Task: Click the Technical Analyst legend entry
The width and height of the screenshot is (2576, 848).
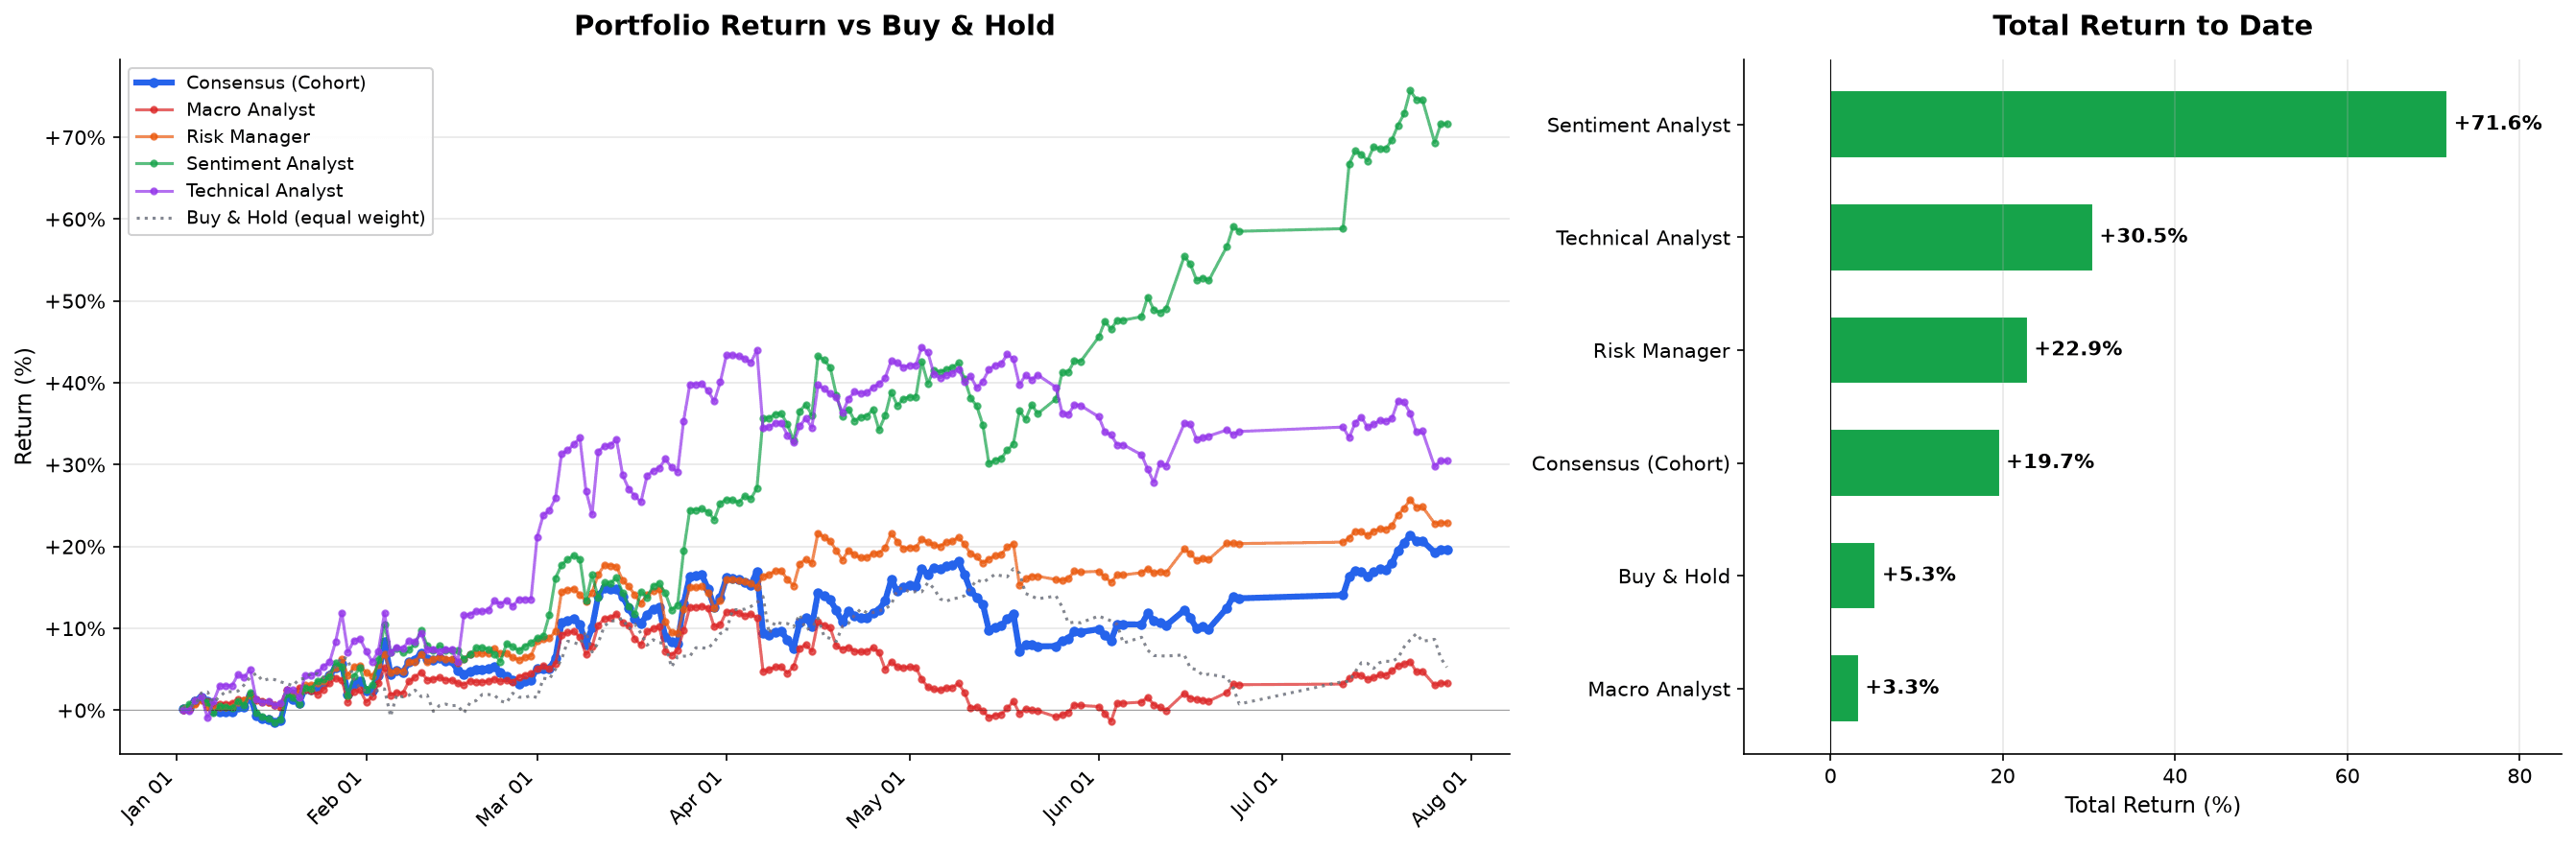Action: click(240, 191)
